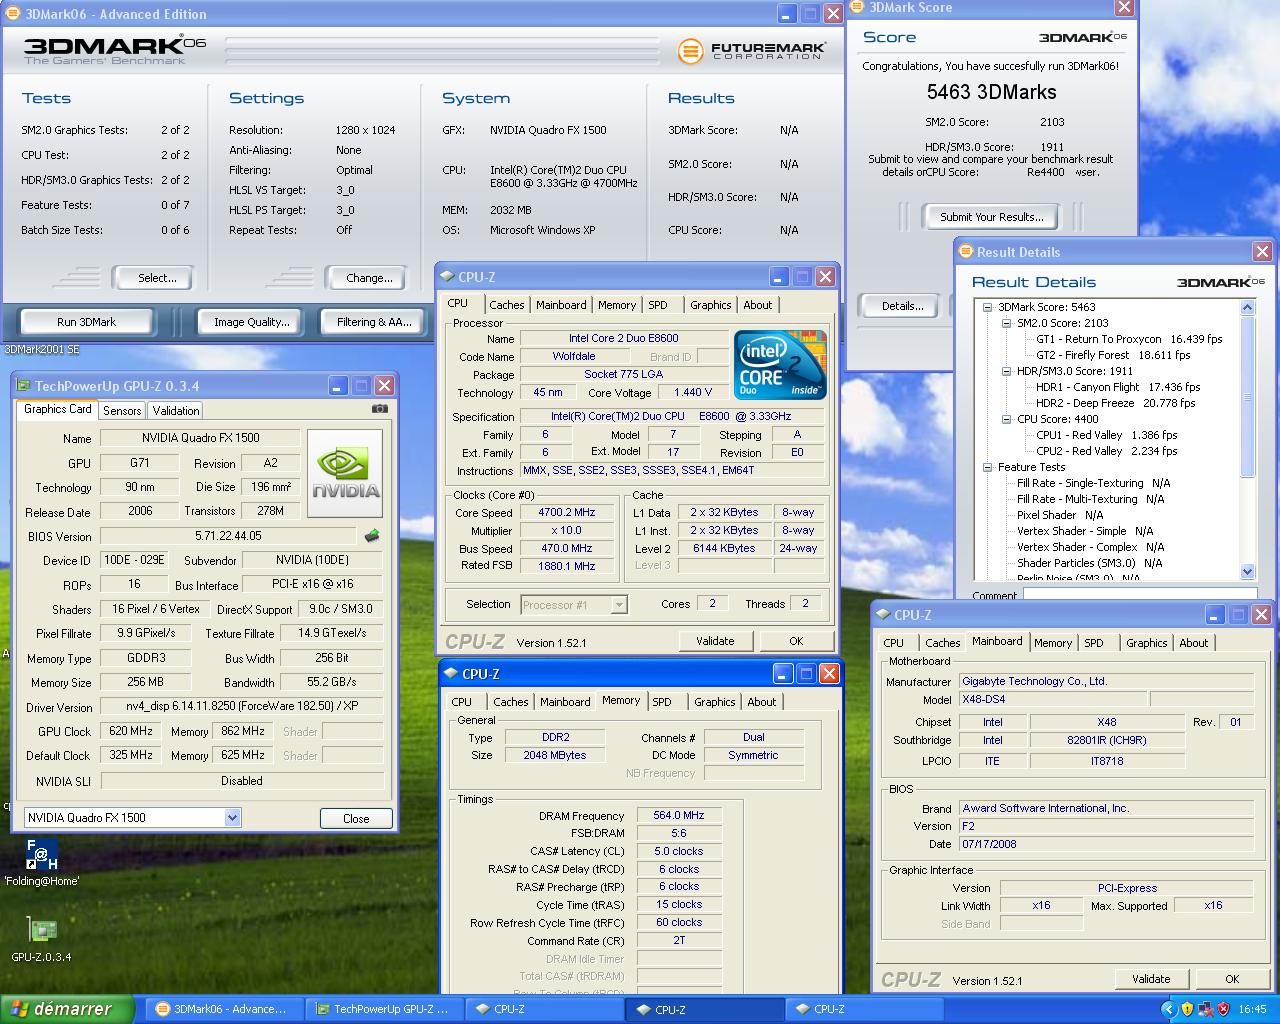Click the GPU-Z screenshot camera icon
Image resolution: width=1280 pixels, height=1024 pixels.
pos(380,409)
